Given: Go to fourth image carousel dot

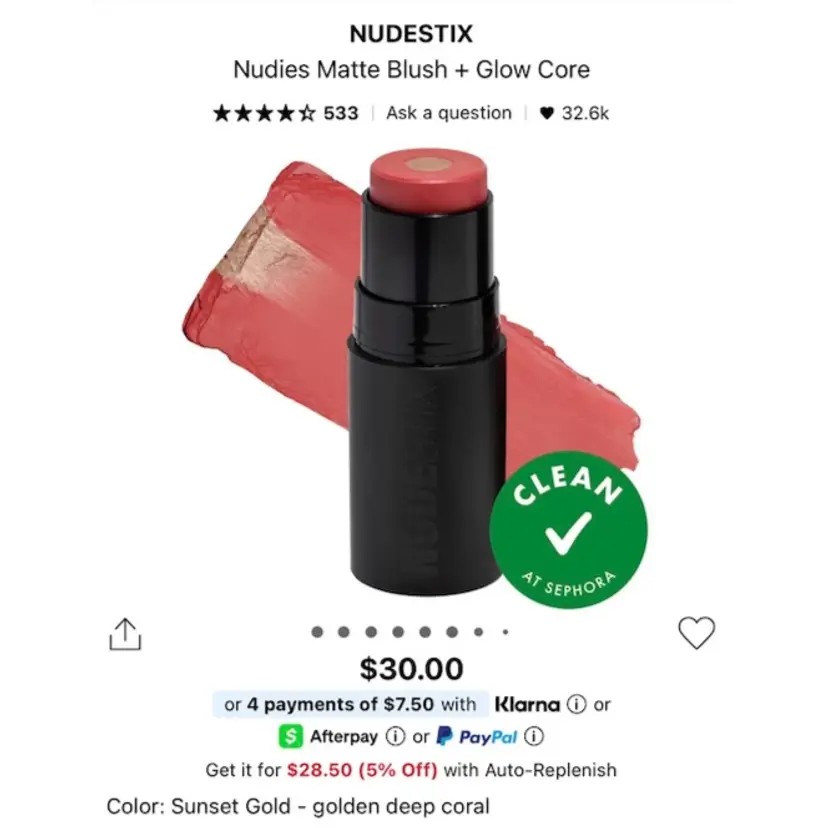Looking at the screenshot, I should [x=398, y=632].
